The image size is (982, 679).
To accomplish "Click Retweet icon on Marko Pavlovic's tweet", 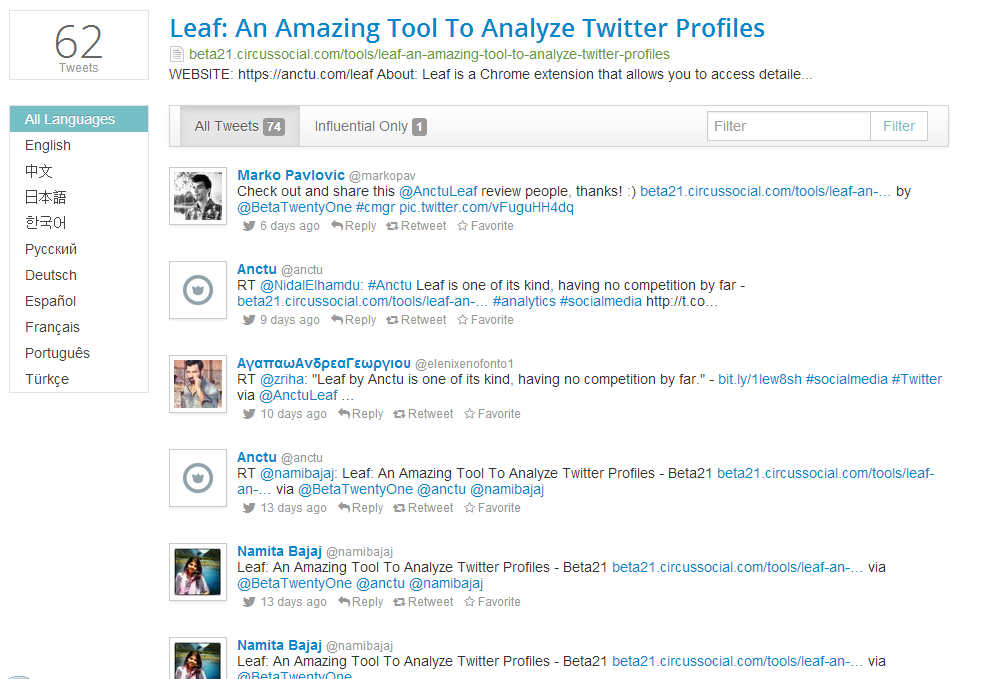I will (x=394, y=226).
